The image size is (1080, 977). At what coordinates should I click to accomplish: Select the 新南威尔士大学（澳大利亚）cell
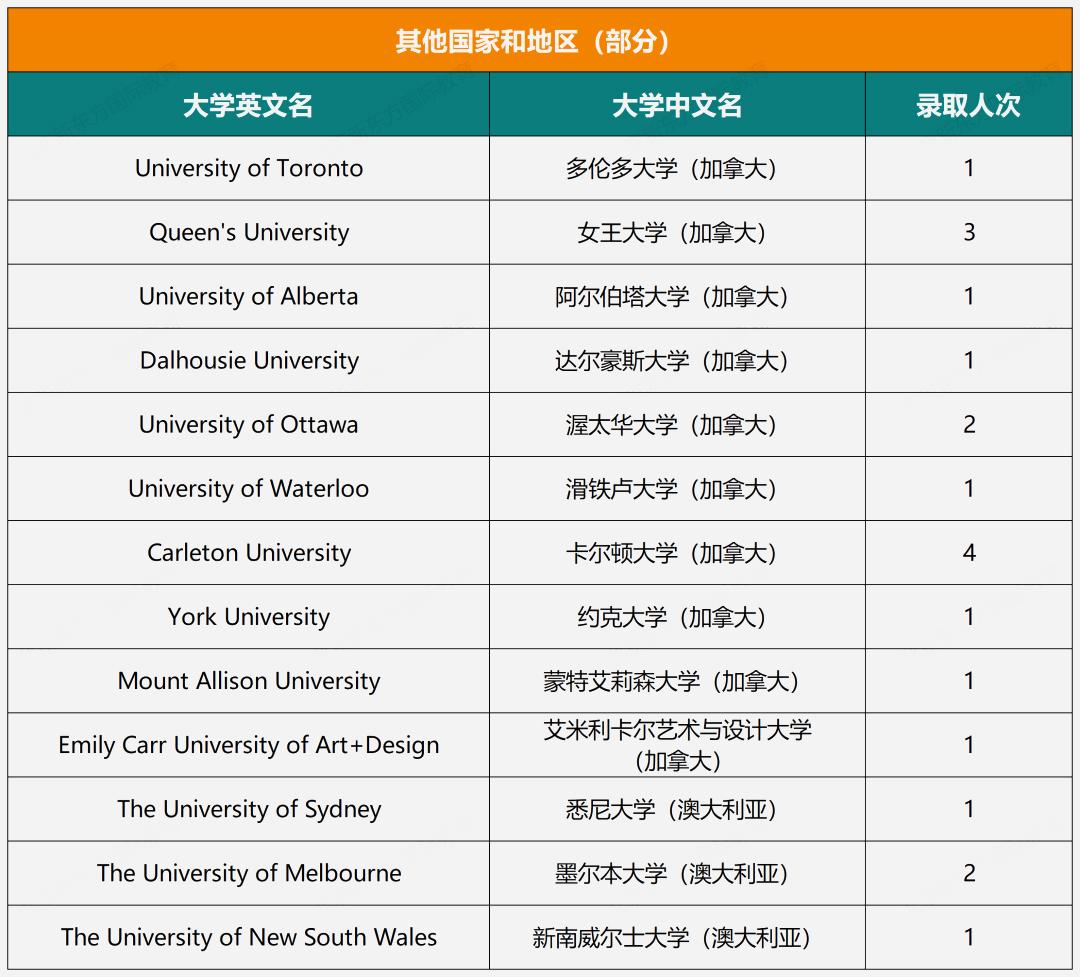(x=677, y=937)
